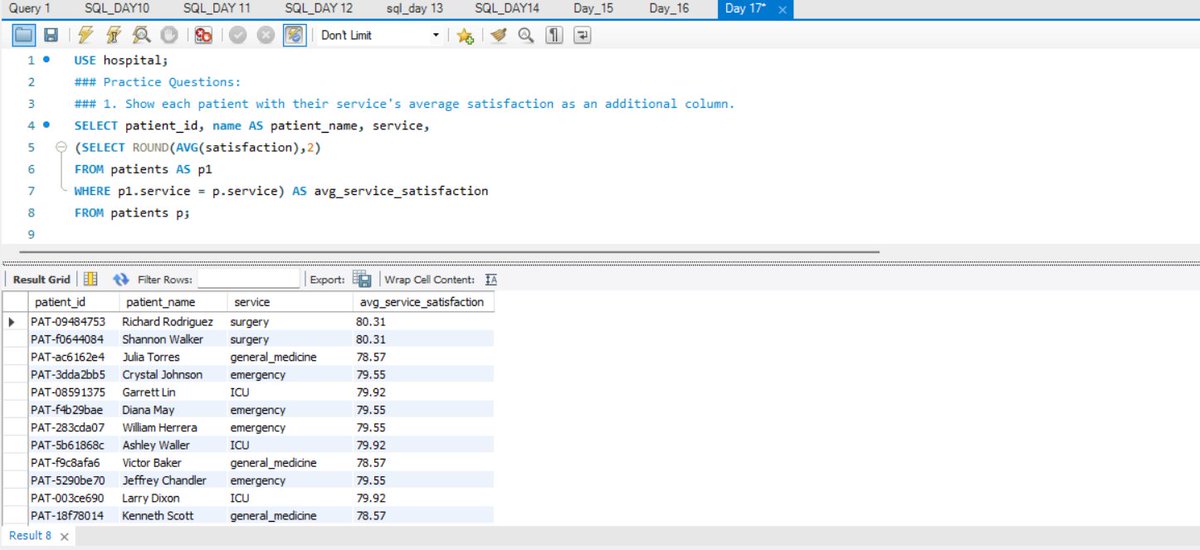
Task: Execute the query with lightning bolt icon
Action: pos(84,35)
